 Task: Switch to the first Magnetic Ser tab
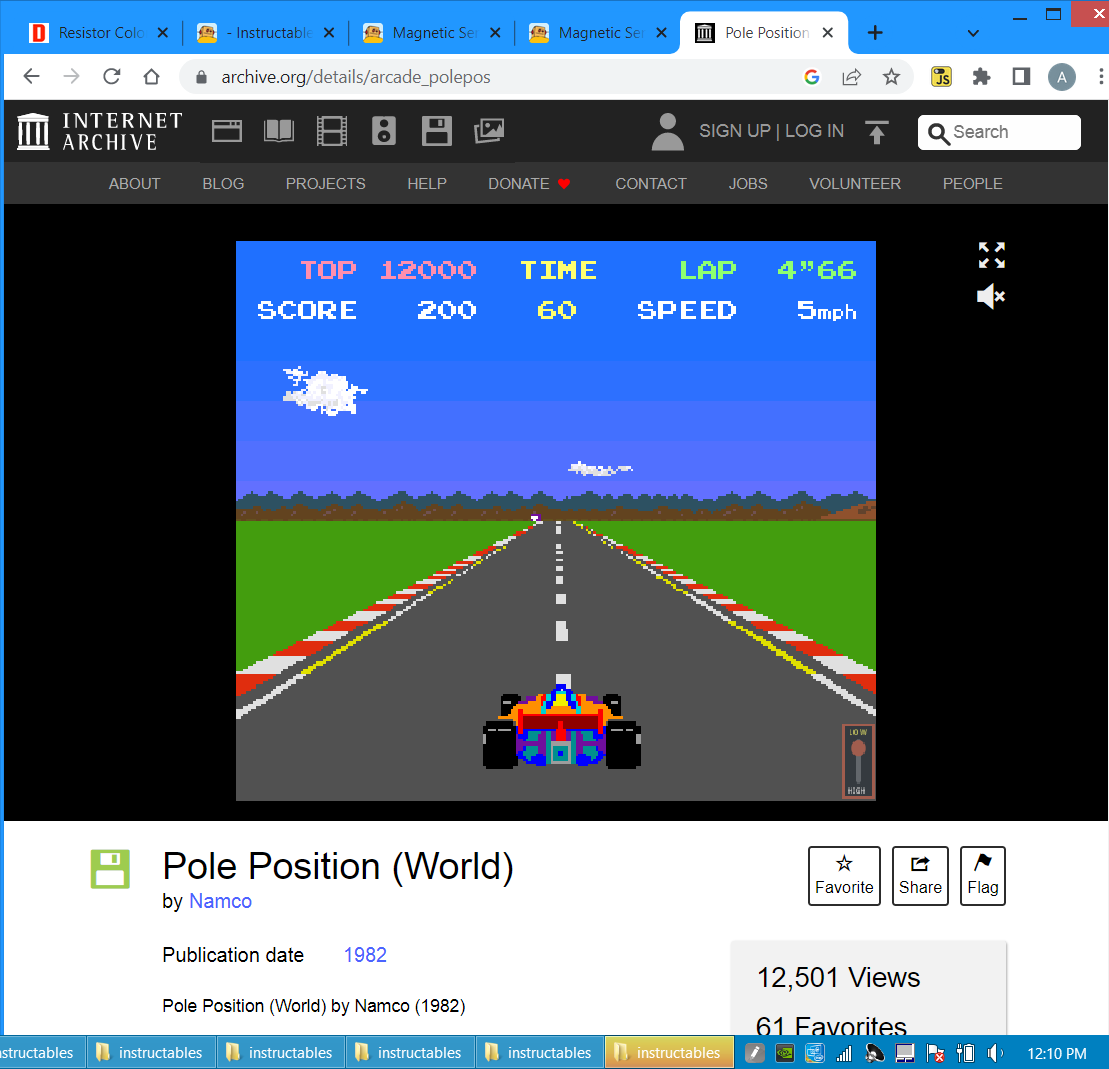(x=430, y=33)
